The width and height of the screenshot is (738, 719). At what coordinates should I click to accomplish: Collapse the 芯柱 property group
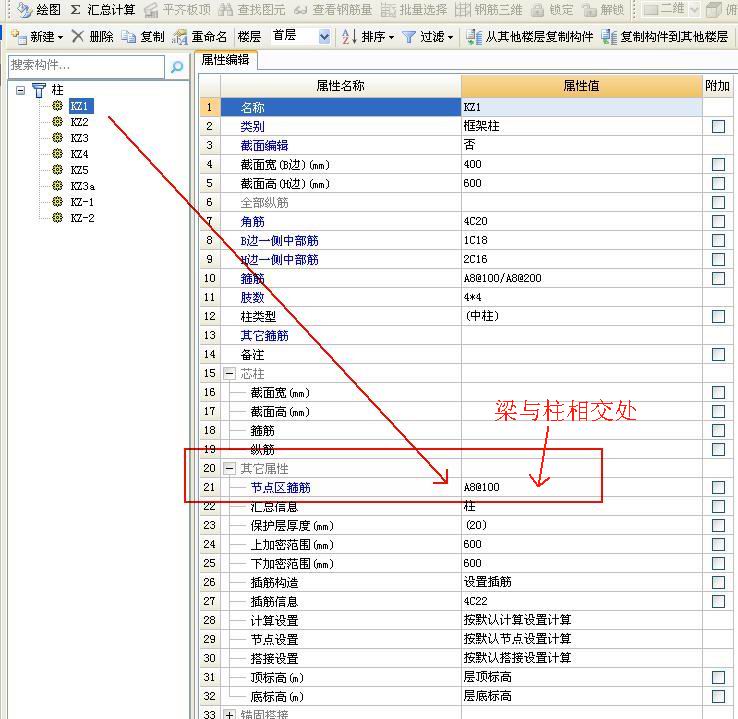(229, 374)
